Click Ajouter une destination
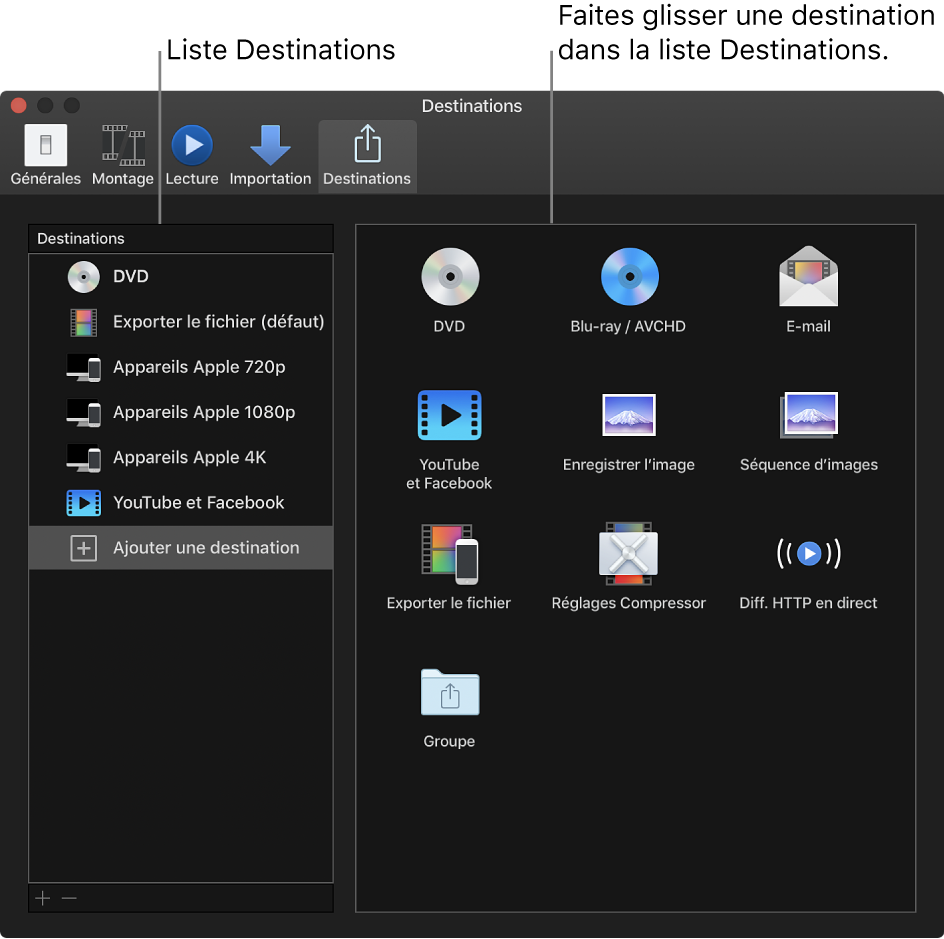 coord(180,548)
